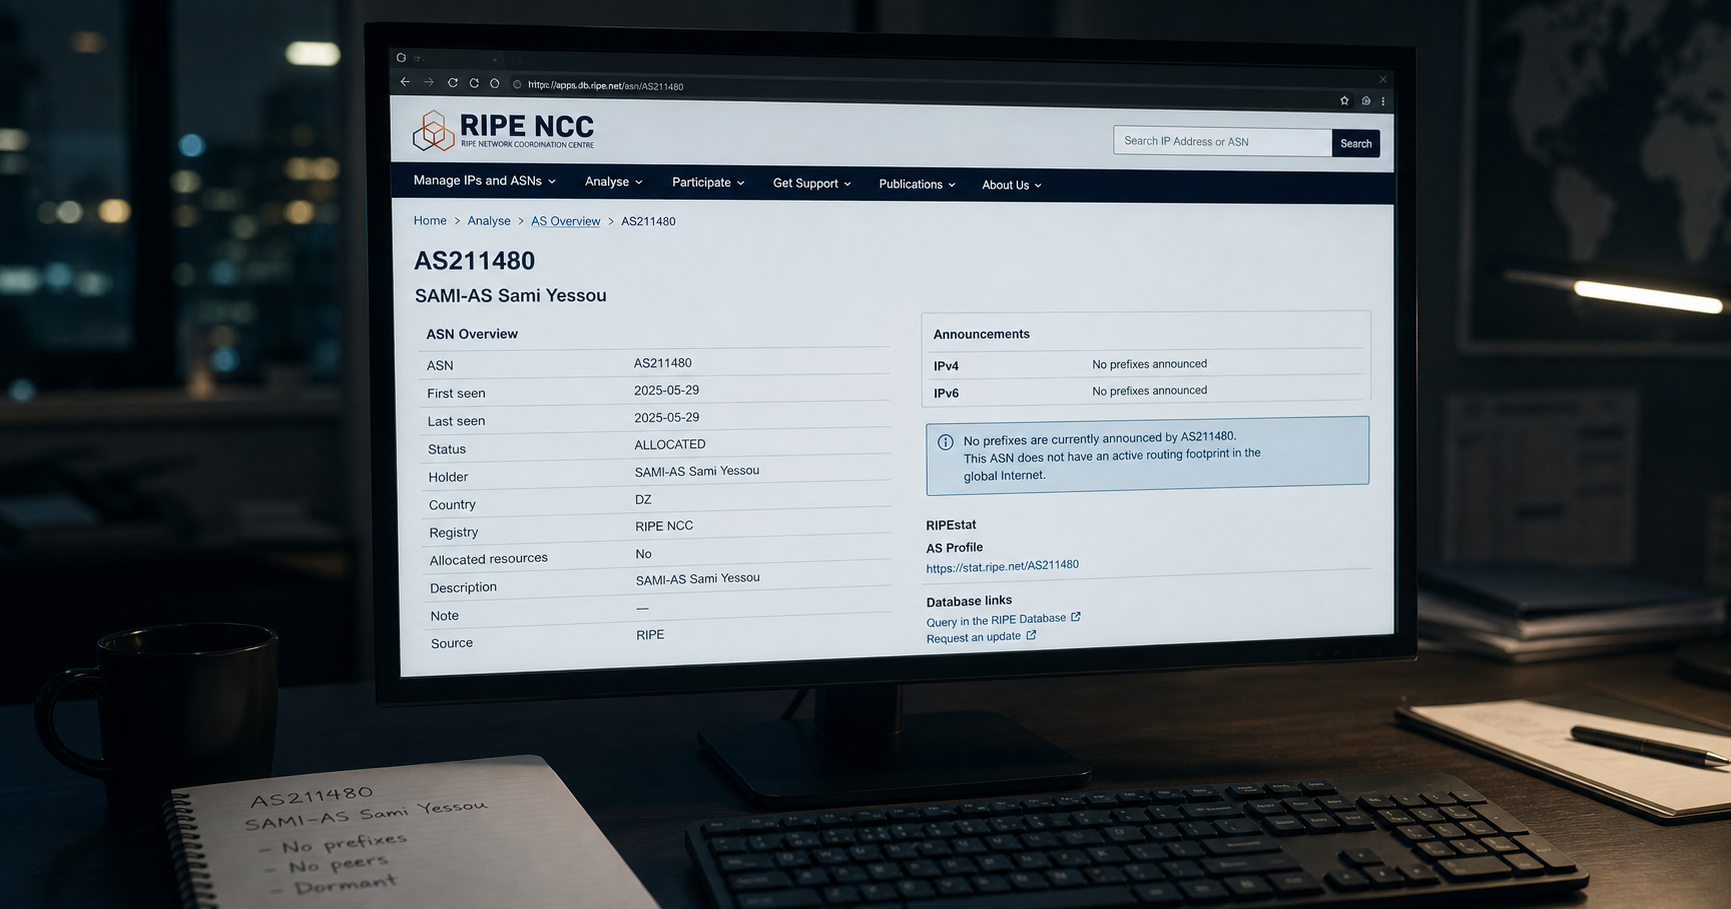Viewport: 1731px width, 909px height.
Task: Click the ASN Overview section heading
Action: (x=472, y=334)
